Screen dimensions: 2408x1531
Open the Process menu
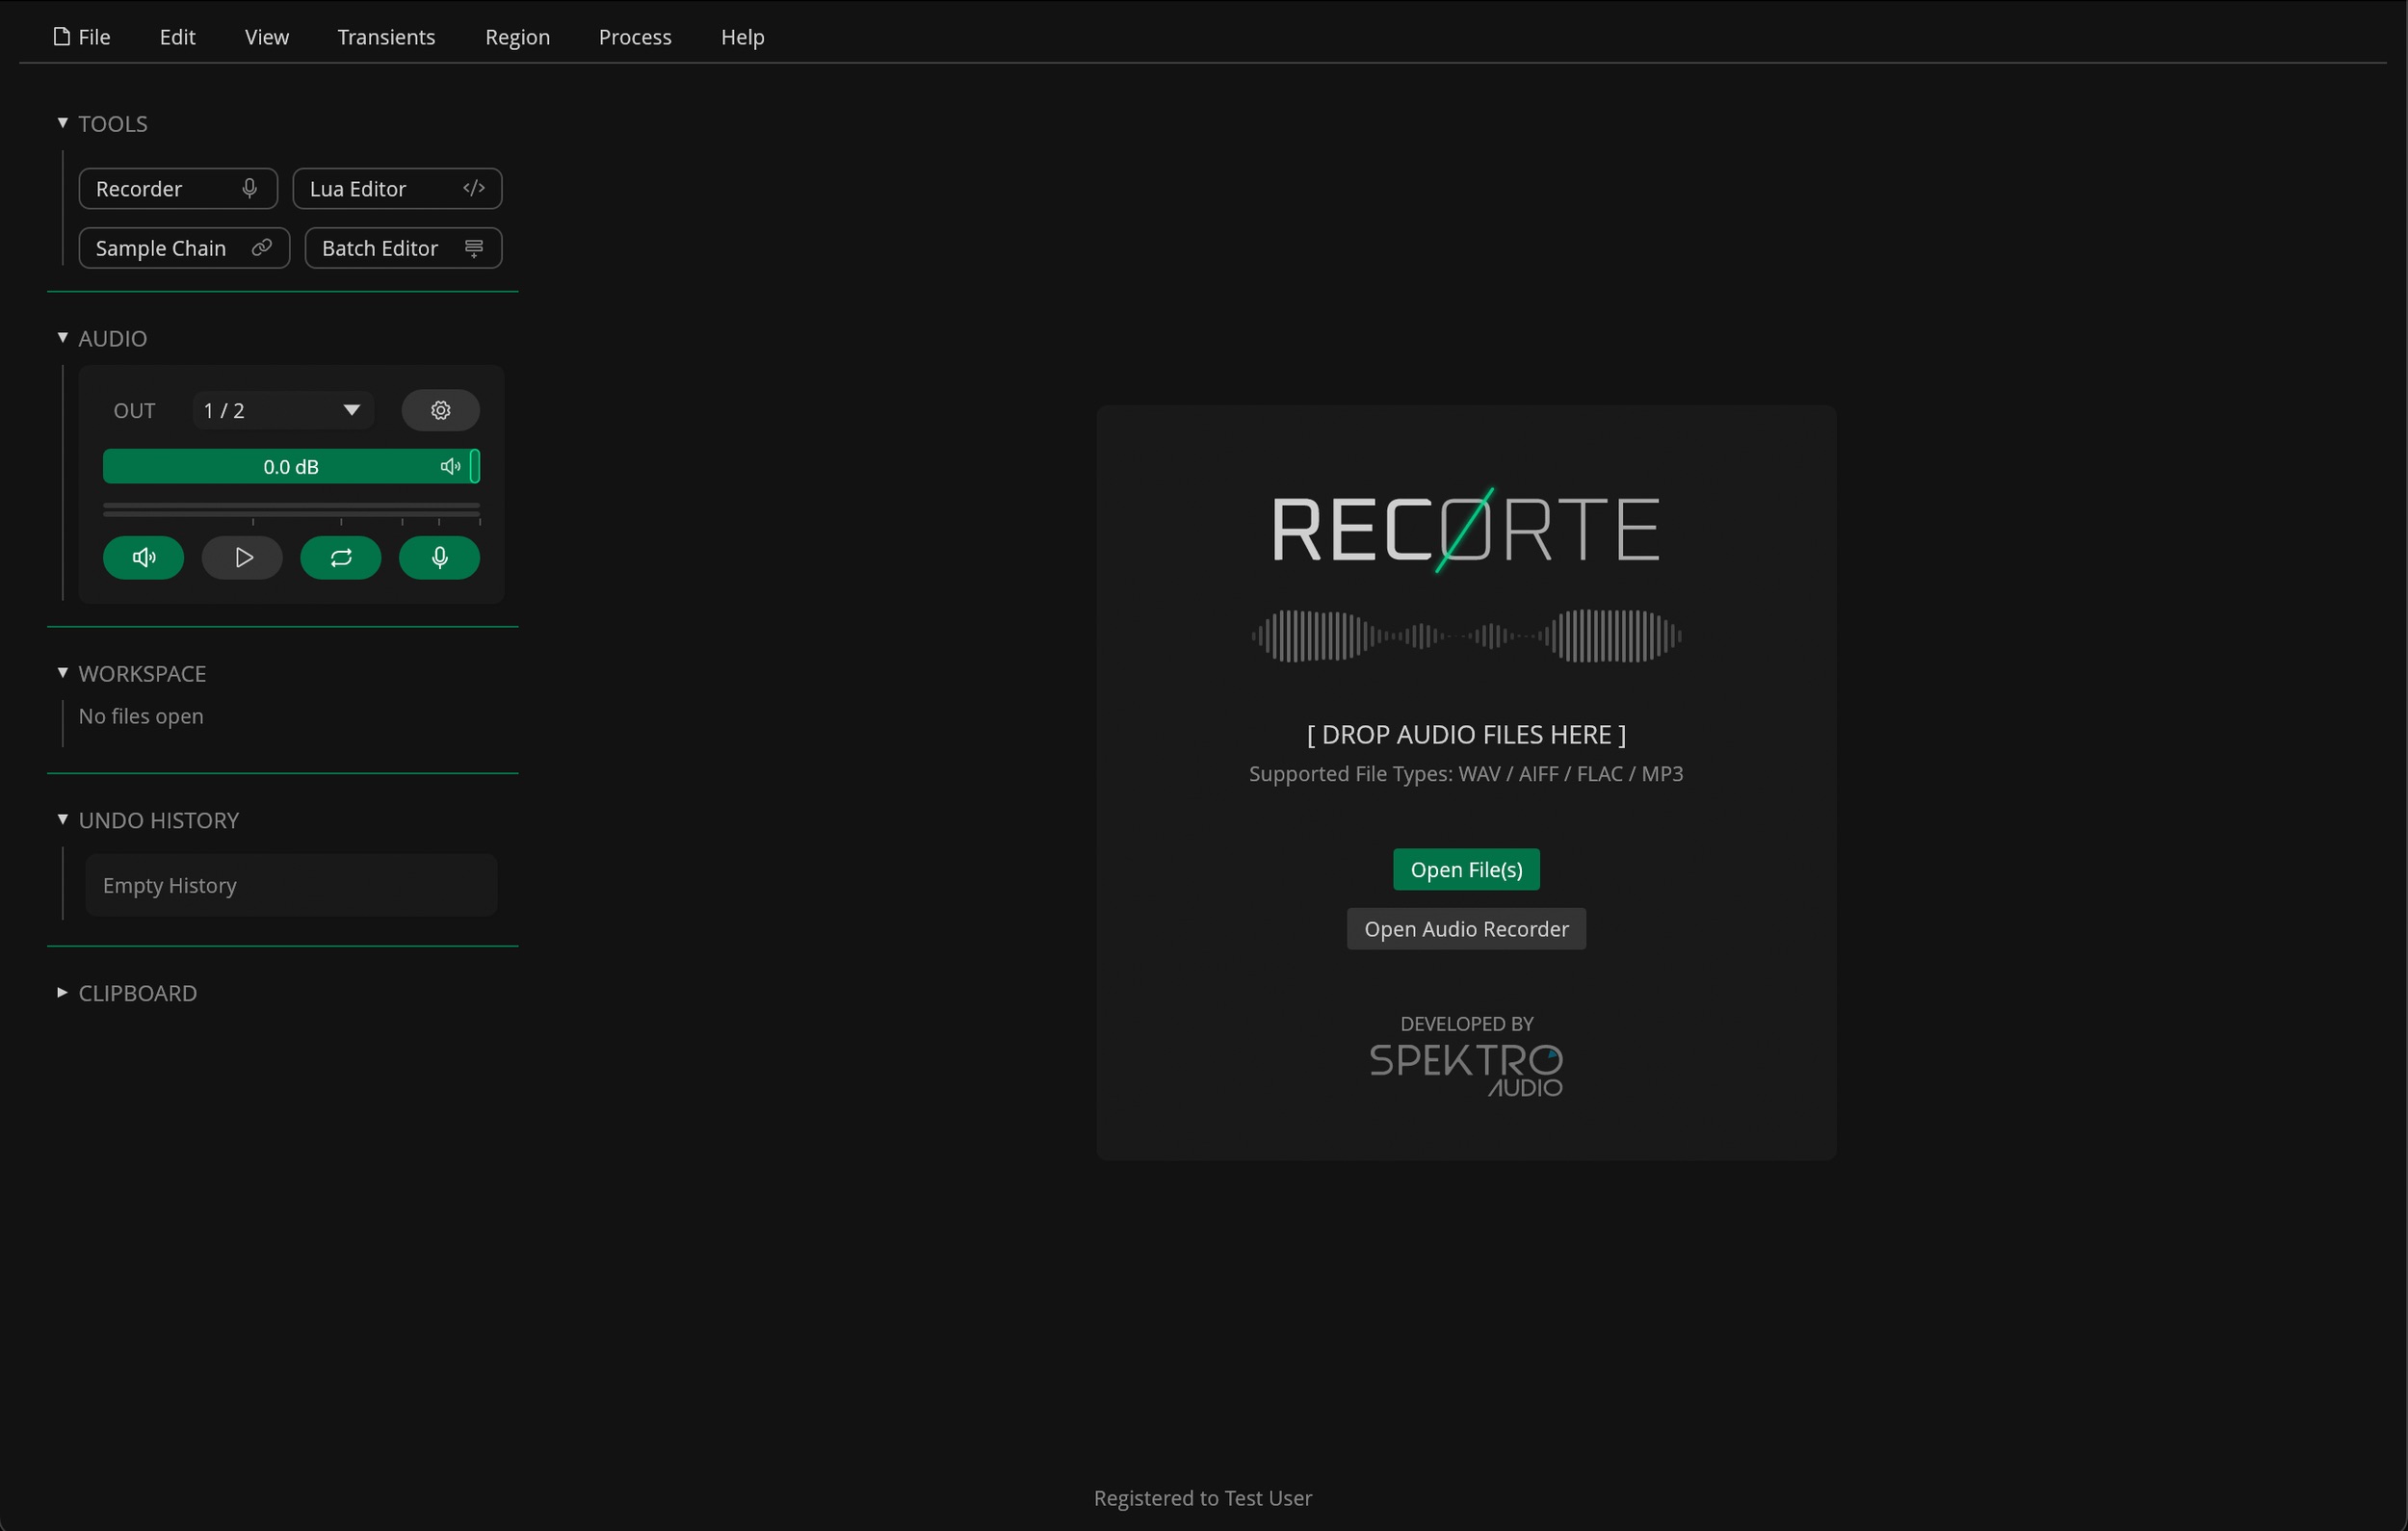tap(635, 37)
